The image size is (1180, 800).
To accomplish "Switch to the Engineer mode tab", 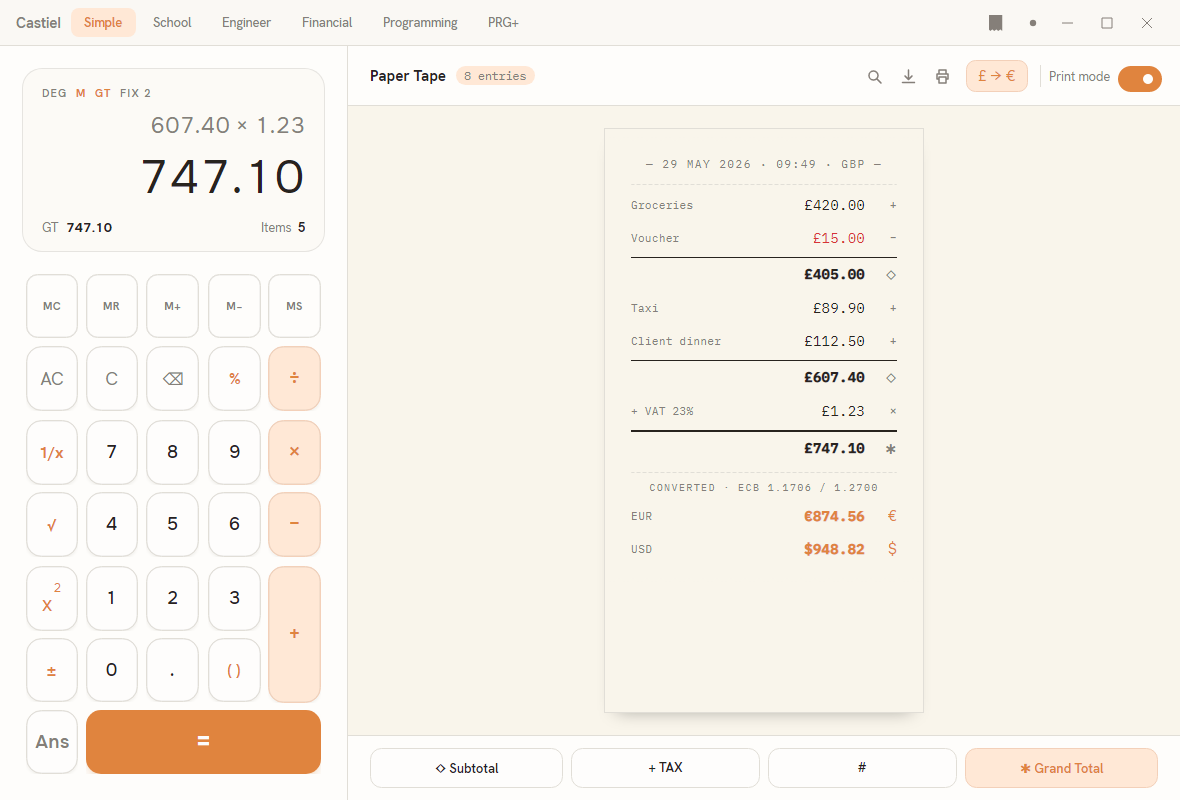I will pyautogui.click(x=246, y=23).
